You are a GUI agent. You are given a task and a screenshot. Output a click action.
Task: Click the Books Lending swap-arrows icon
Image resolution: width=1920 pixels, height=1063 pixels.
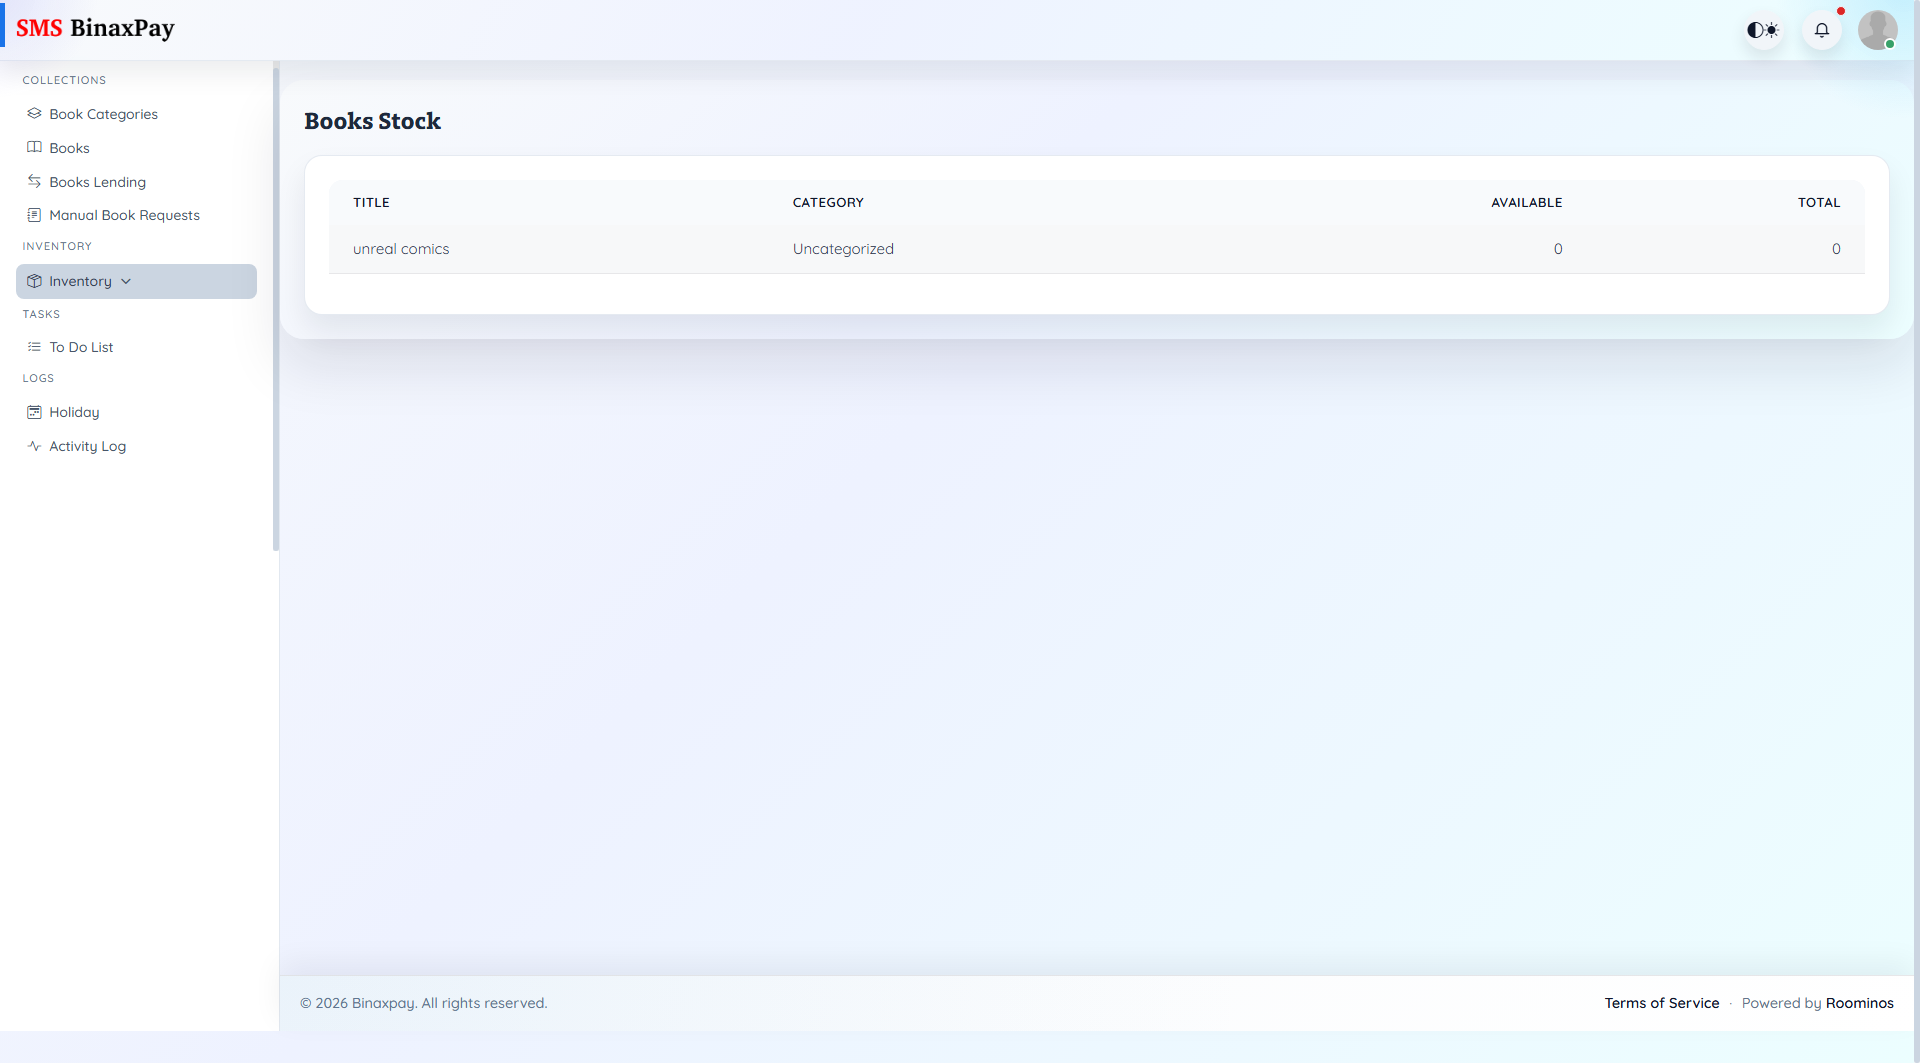pyautogui.click(x=34, y=182)
